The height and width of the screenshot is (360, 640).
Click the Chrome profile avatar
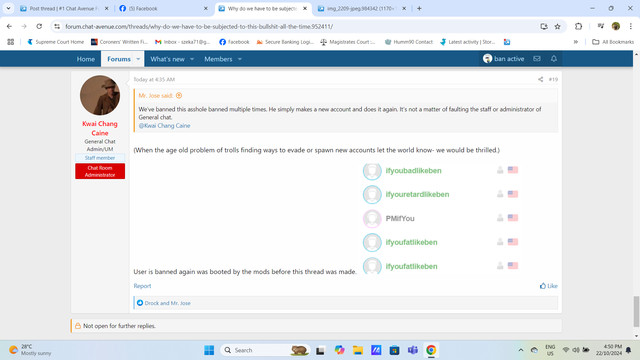click(x=616, y=26)
